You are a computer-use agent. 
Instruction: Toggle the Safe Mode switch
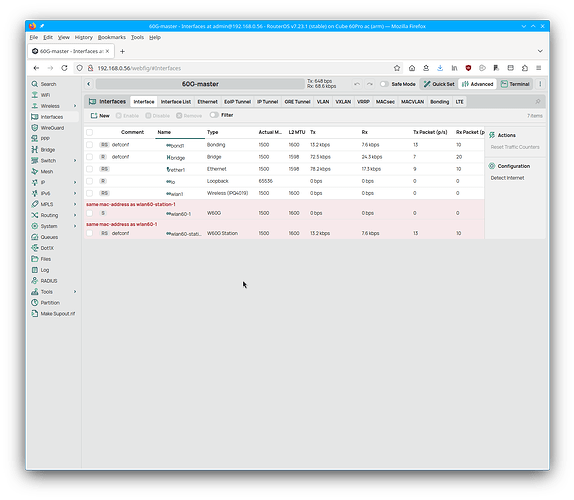[x=384, y=84]
